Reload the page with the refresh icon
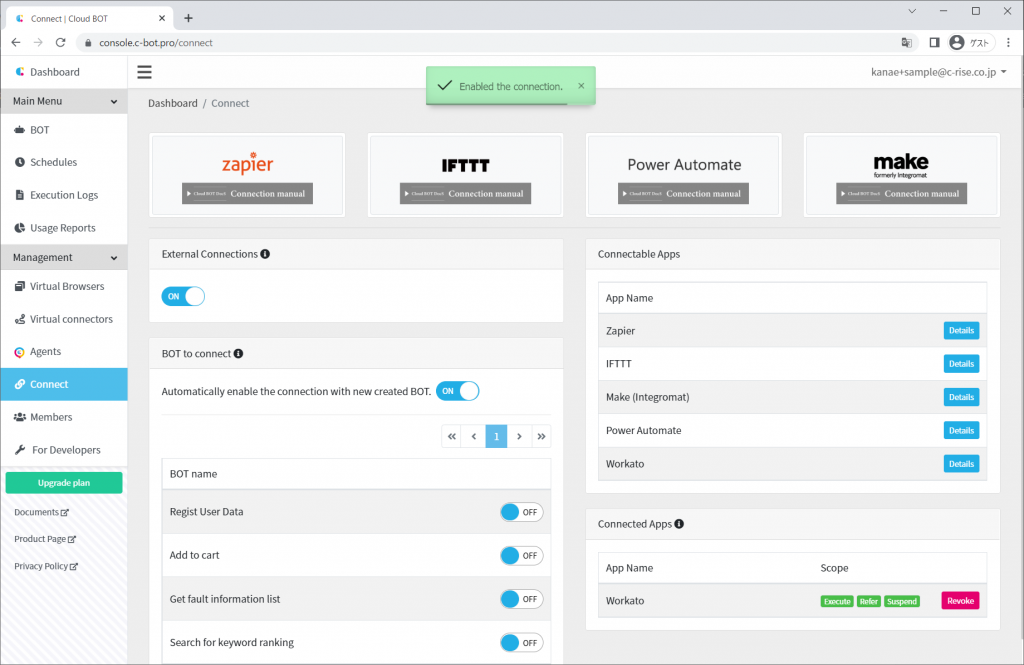The height and width of the screenshot is (665, 1024). 61,42
